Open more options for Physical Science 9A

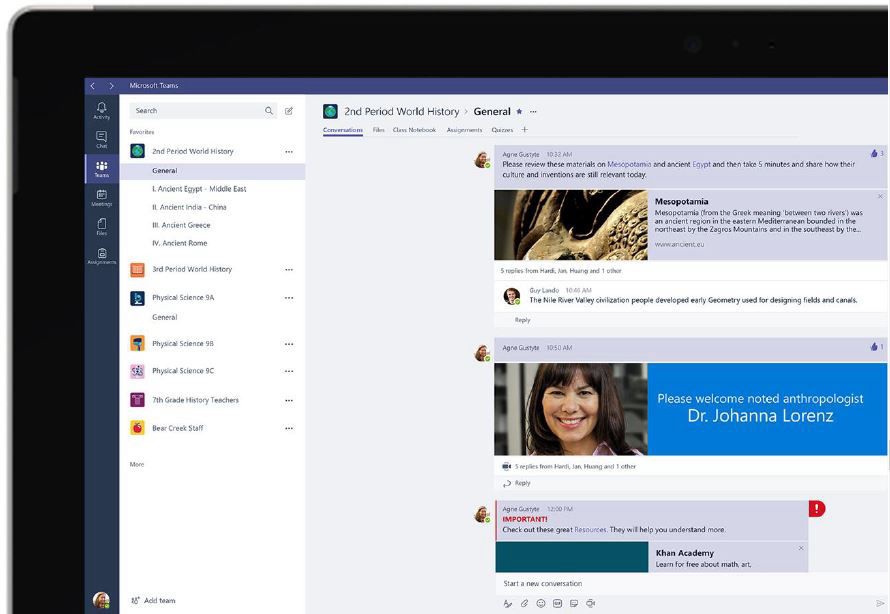[x=289, y=298]
